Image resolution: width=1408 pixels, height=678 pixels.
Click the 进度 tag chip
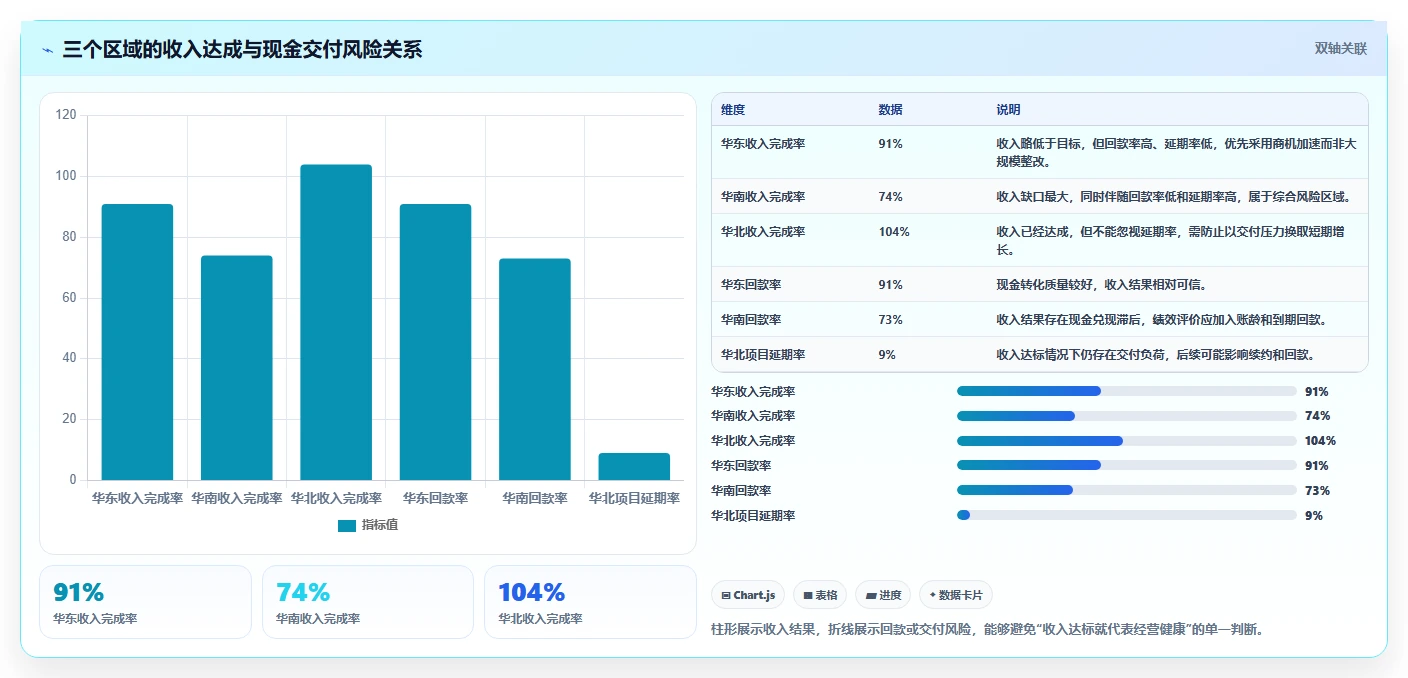[x=883, y=595]
